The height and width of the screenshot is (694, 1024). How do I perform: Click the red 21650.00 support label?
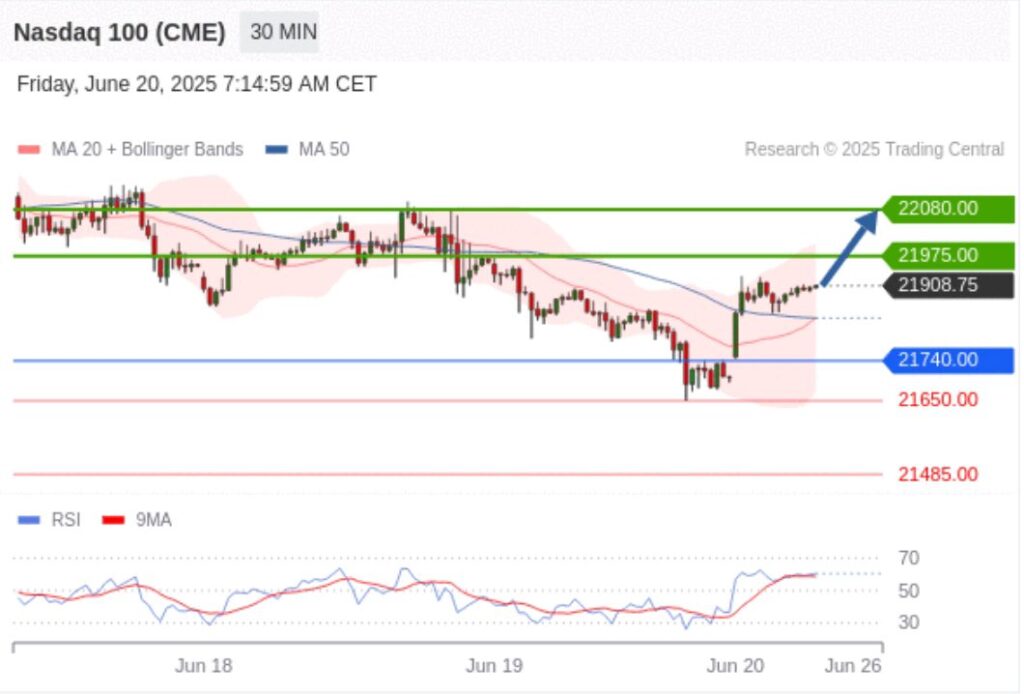pos(937,400)
